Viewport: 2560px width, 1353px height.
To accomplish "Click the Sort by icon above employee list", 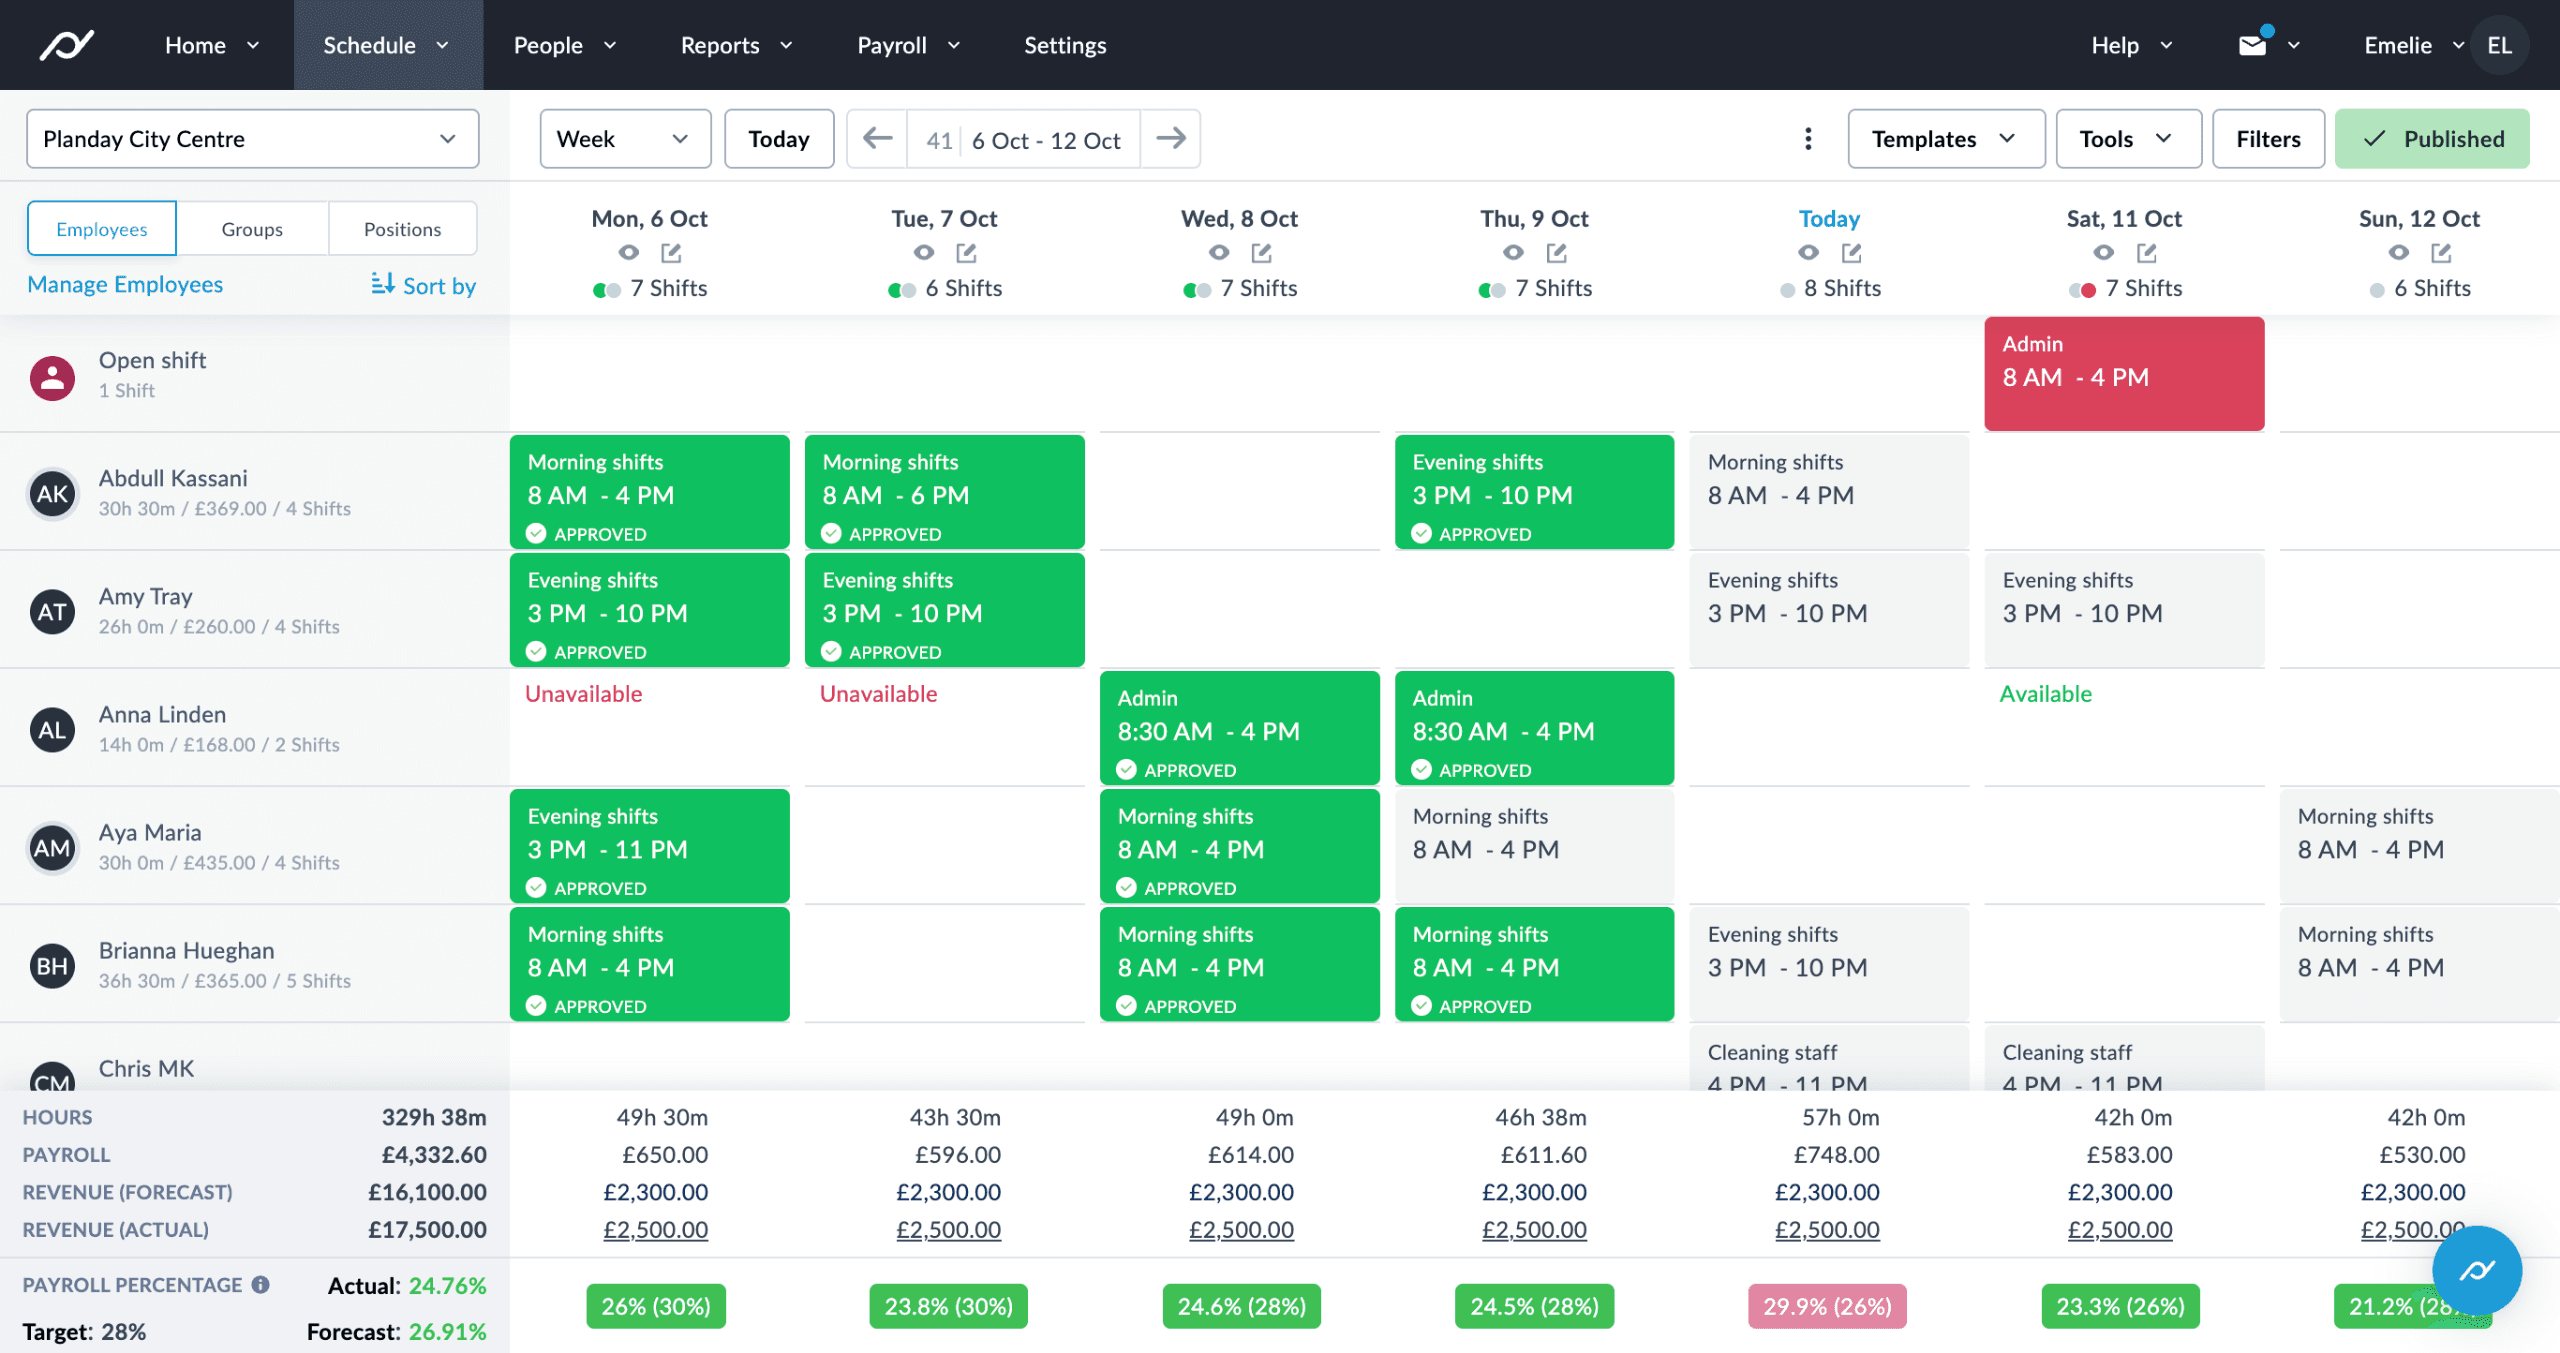I will (x=383, y=285).
